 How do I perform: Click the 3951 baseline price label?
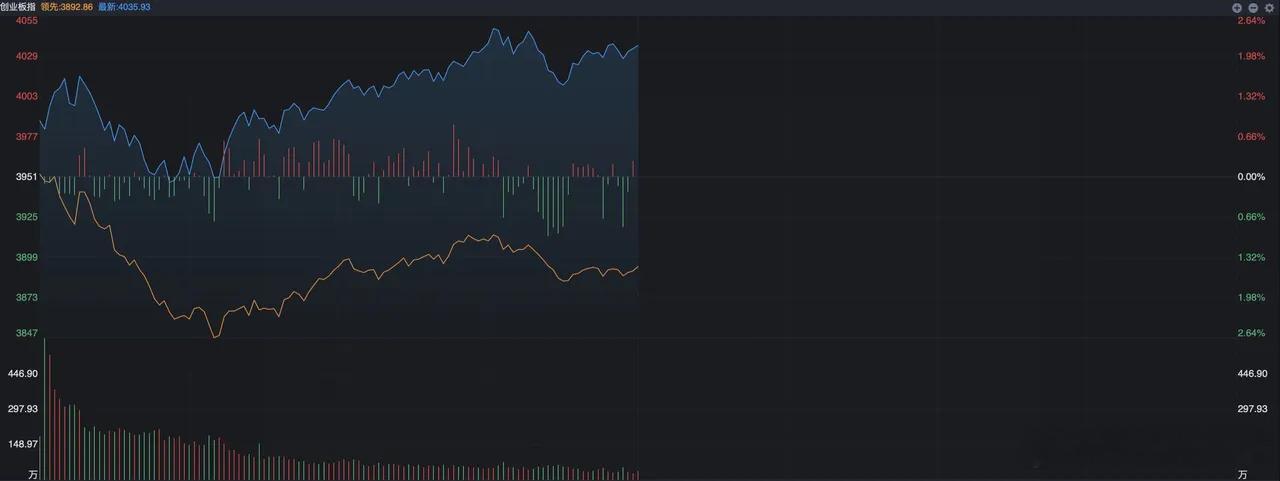pyautogui.click(x=27, y=177)
